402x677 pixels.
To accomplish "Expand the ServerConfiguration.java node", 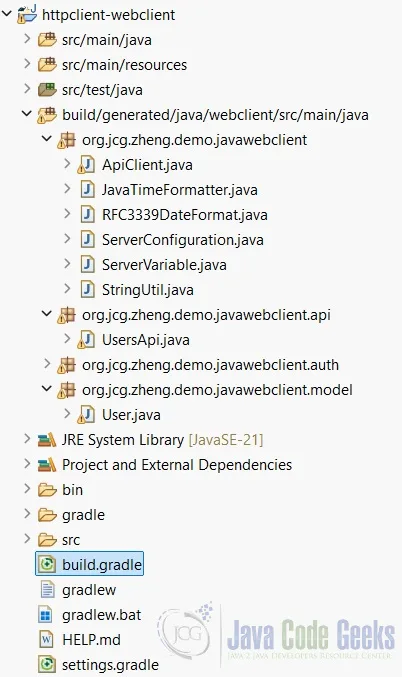I will tap(67, 240).
